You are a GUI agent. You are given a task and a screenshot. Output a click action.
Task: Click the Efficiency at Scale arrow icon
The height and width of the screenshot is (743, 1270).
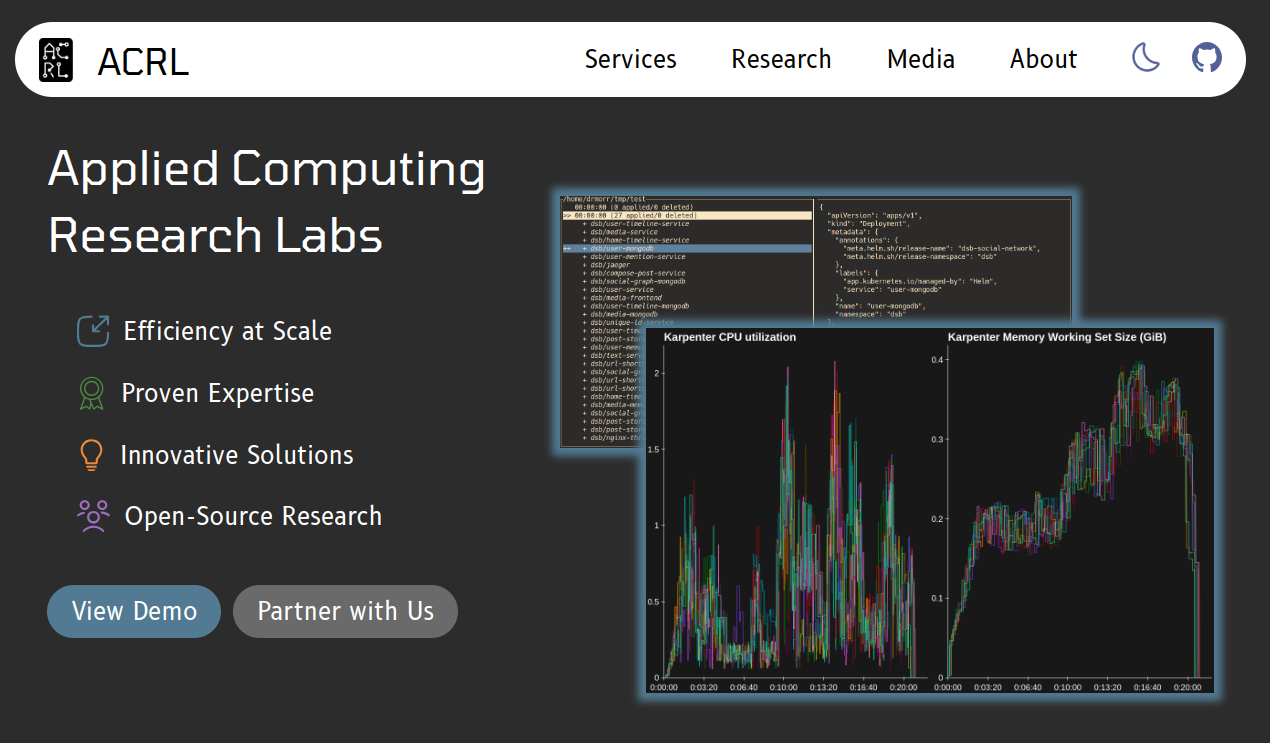click(93, 331)
